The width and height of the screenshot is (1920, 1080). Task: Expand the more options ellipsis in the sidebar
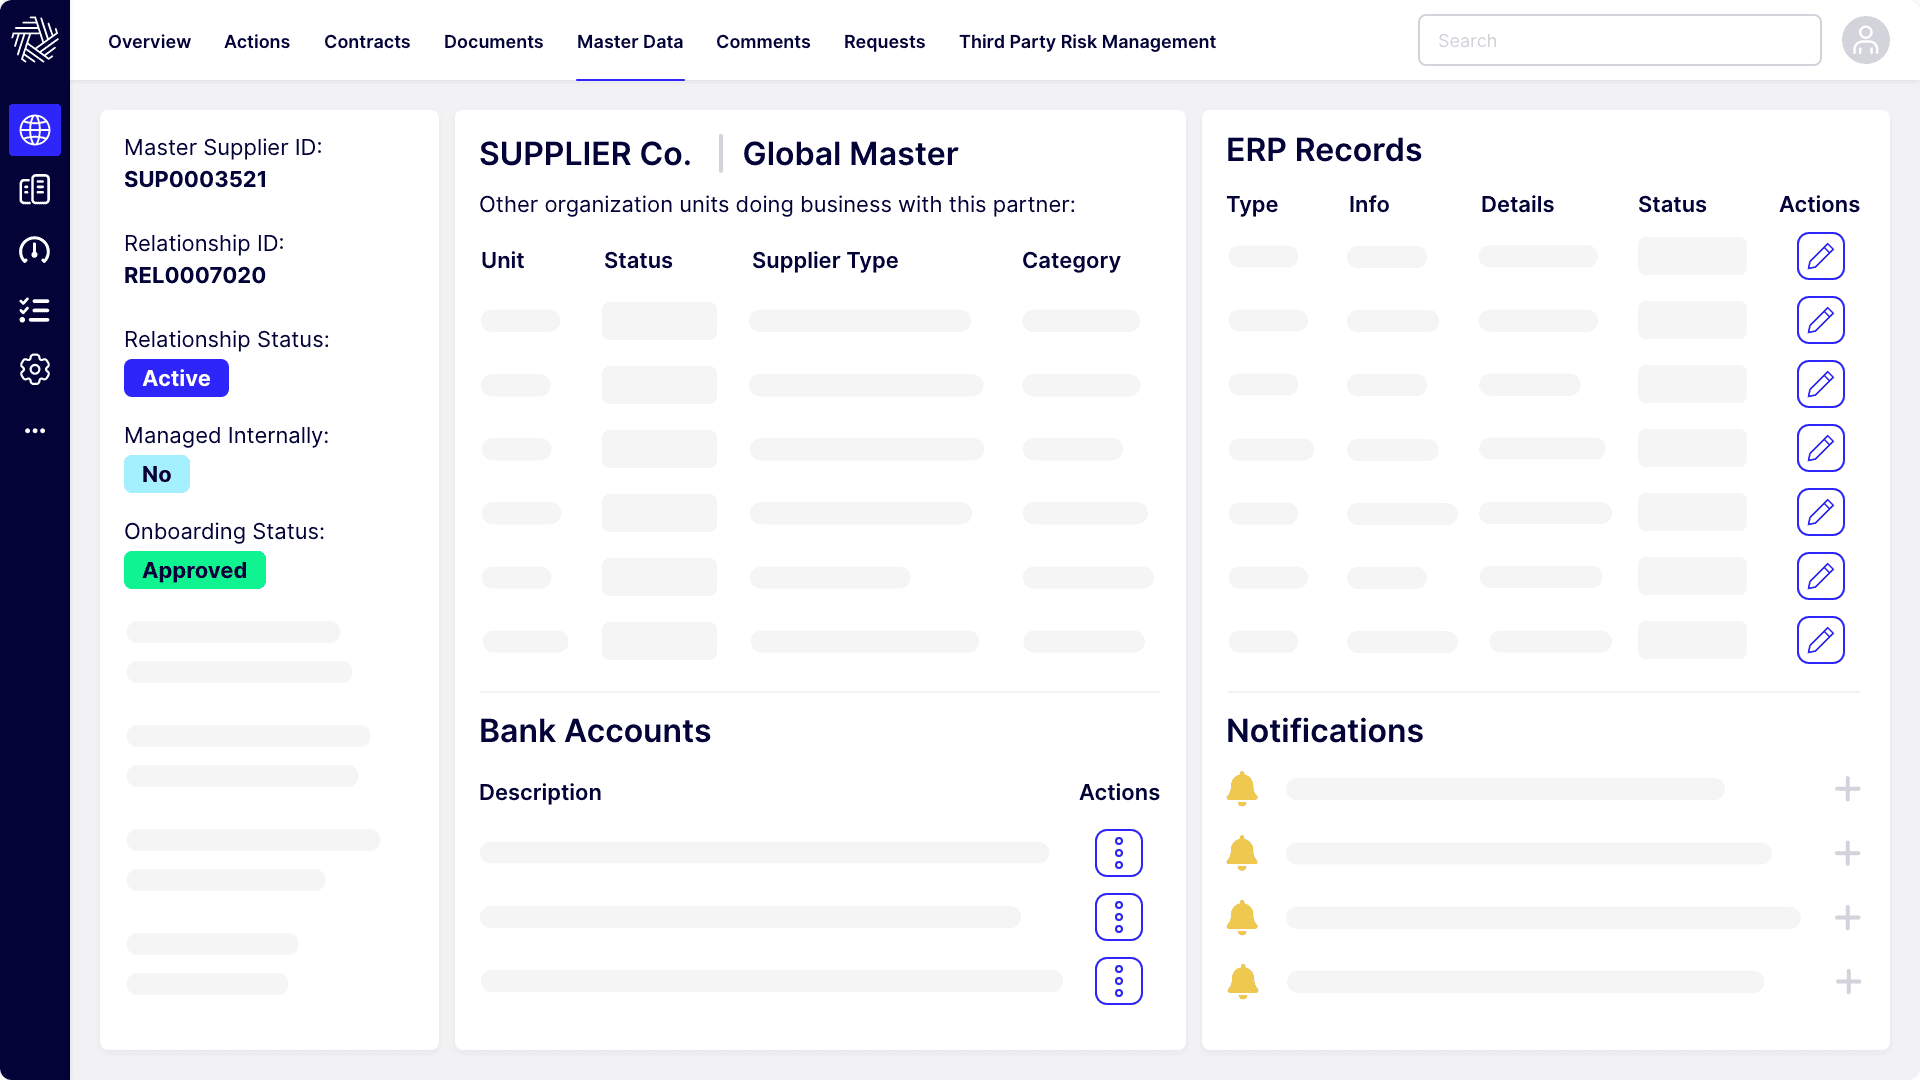[x=35, y=430]
